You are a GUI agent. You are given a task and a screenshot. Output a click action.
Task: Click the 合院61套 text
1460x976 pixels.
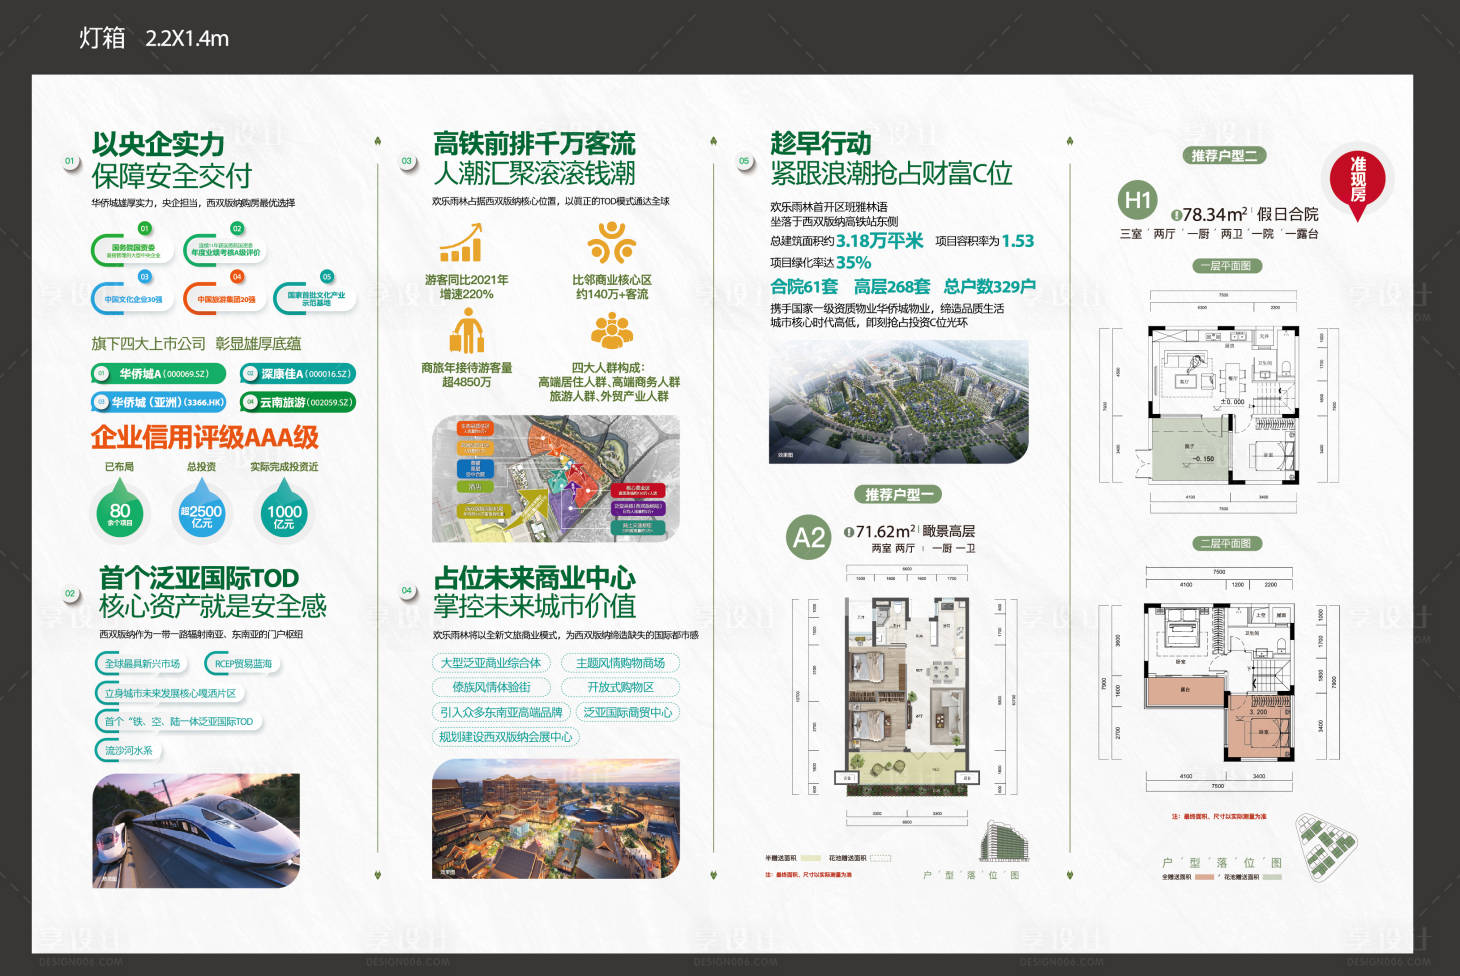(804, 286)
